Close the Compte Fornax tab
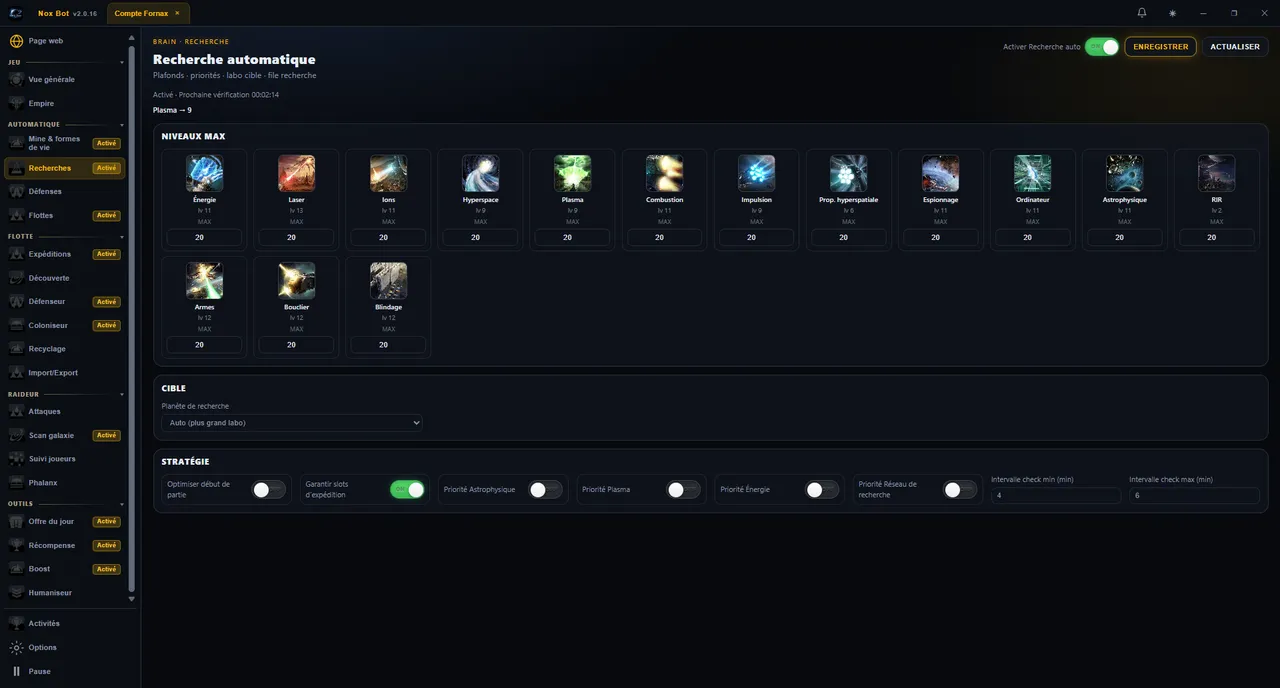1280x688 pixels. tap(177, 13)
